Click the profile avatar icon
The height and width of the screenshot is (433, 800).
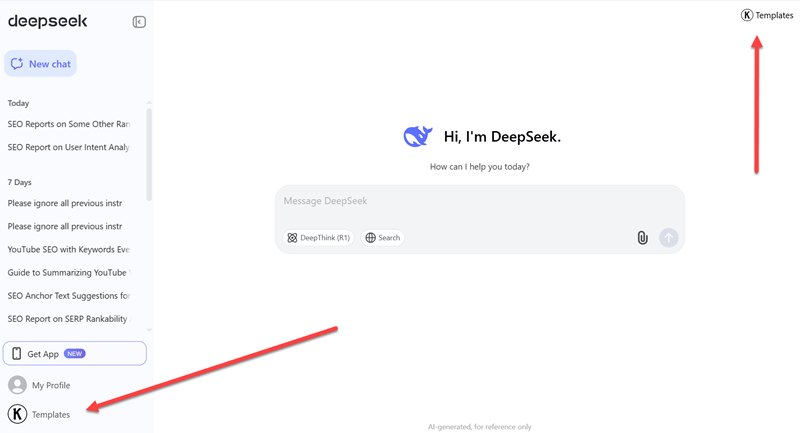click(17, 385)
